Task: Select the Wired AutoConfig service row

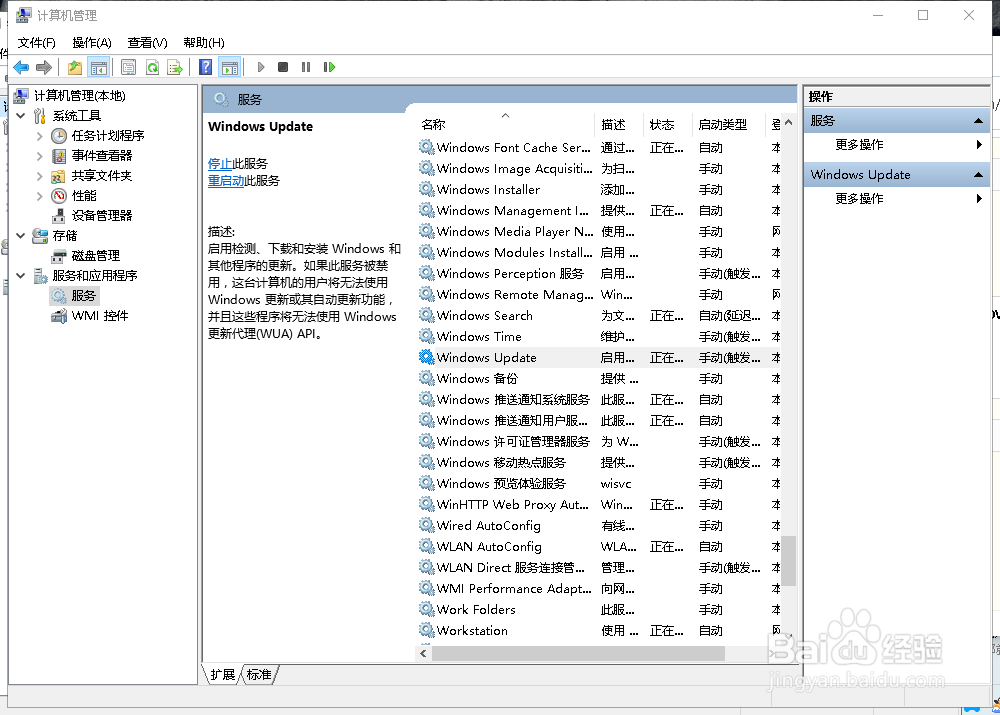Action: point(599,526)
